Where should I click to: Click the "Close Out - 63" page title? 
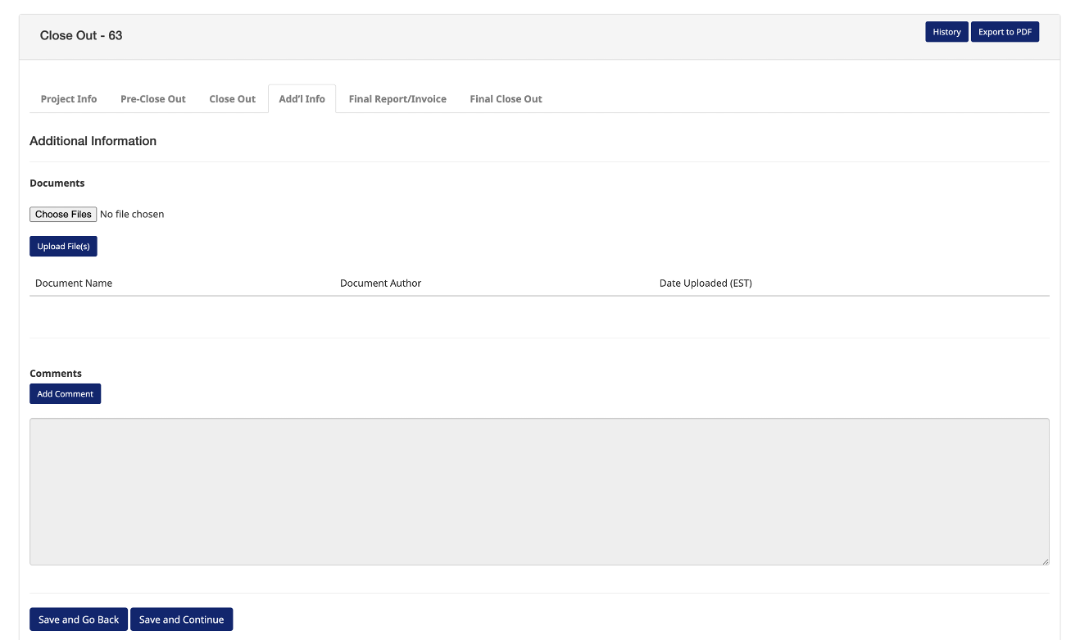(81, 35)
